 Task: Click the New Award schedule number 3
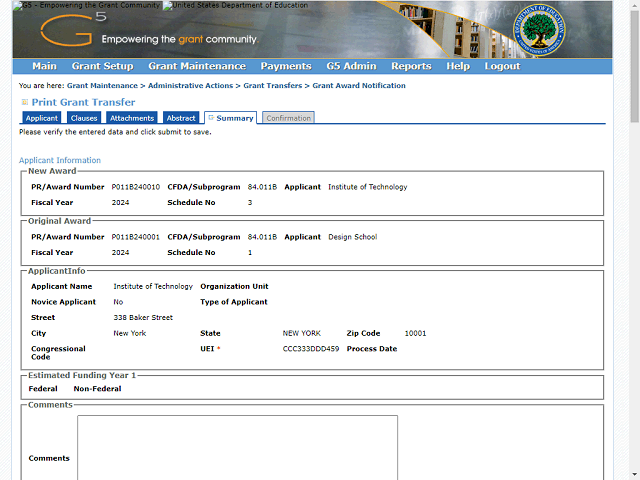[x=250, y=203]
